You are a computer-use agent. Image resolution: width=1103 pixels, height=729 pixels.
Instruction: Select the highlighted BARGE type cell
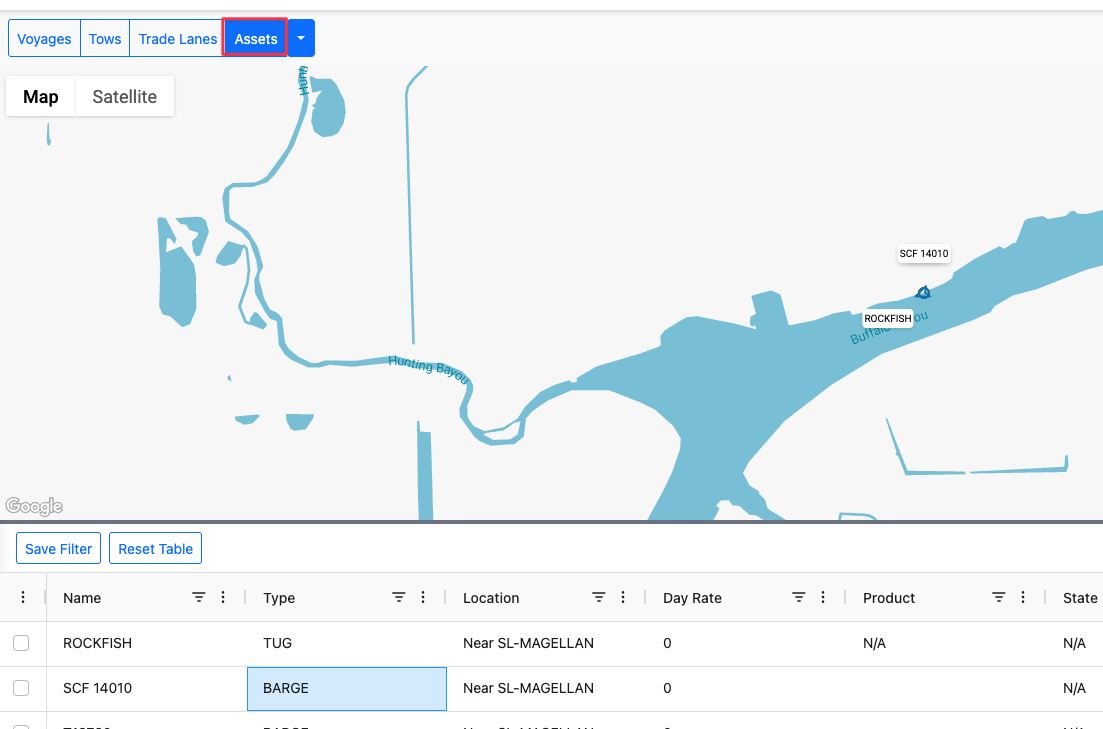[347, 689]
